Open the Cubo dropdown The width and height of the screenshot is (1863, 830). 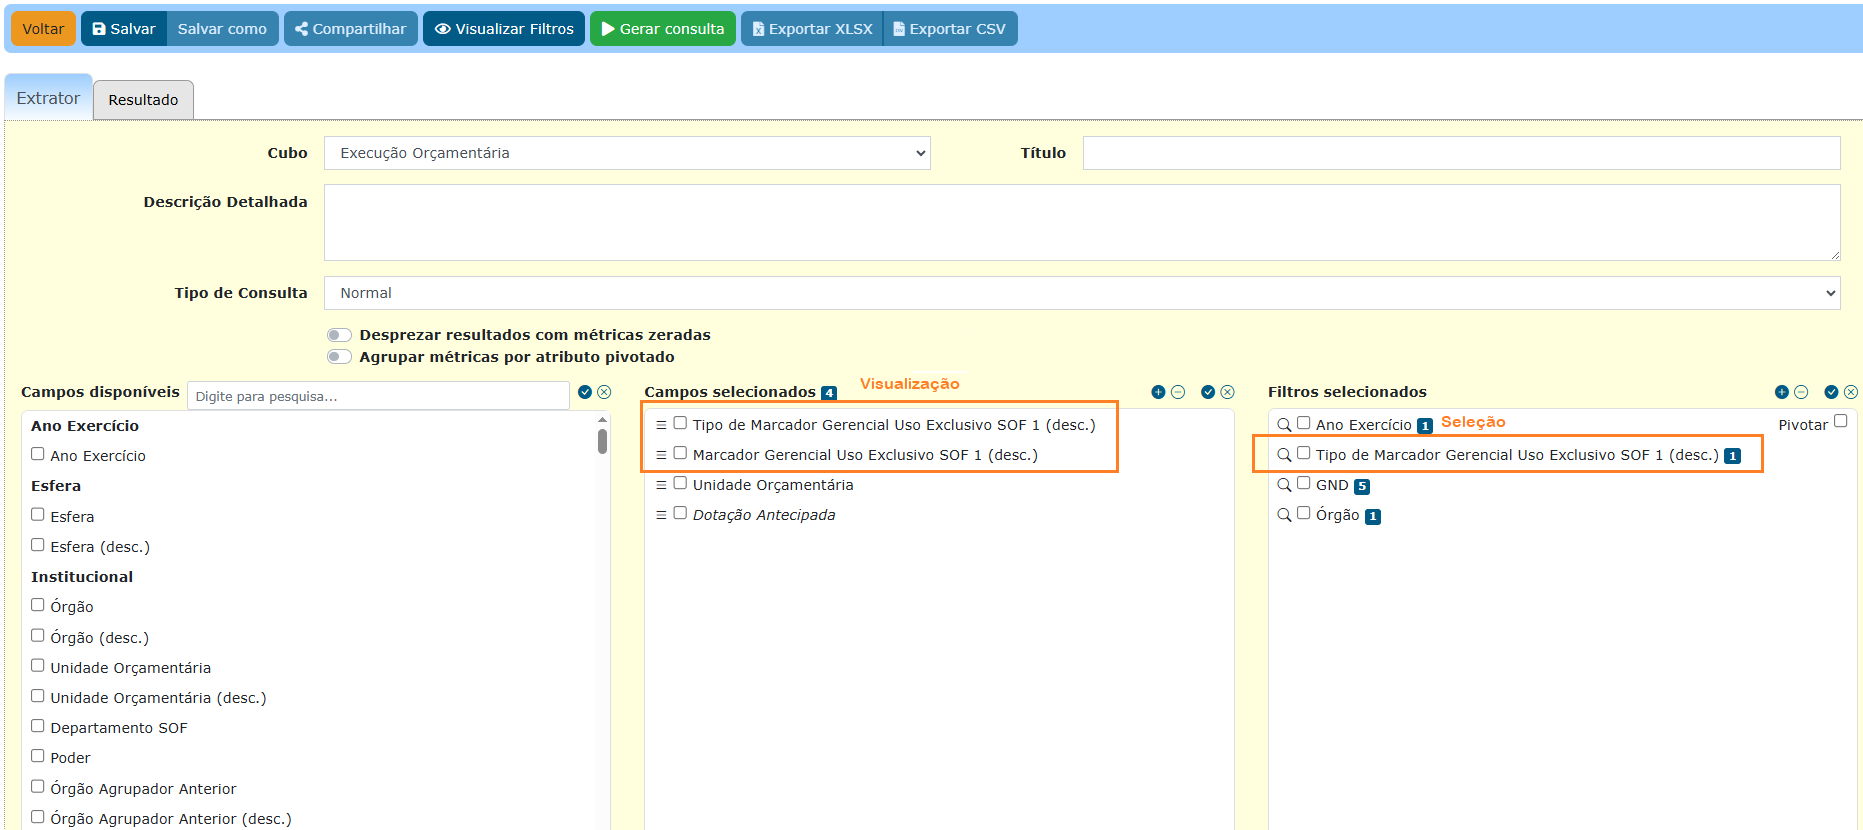click(627, 153)
